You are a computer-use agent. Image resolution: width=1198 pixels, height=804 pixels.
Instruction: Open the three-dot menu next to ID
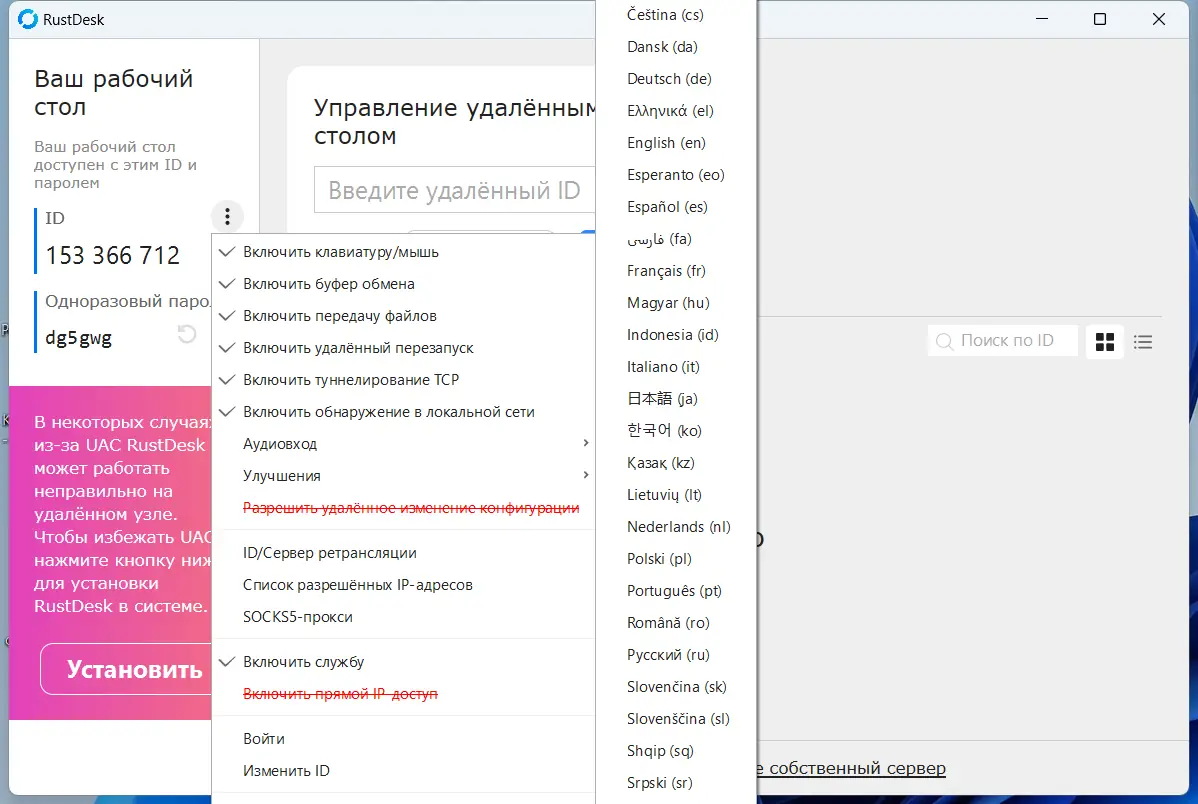(x=227, y=216)
